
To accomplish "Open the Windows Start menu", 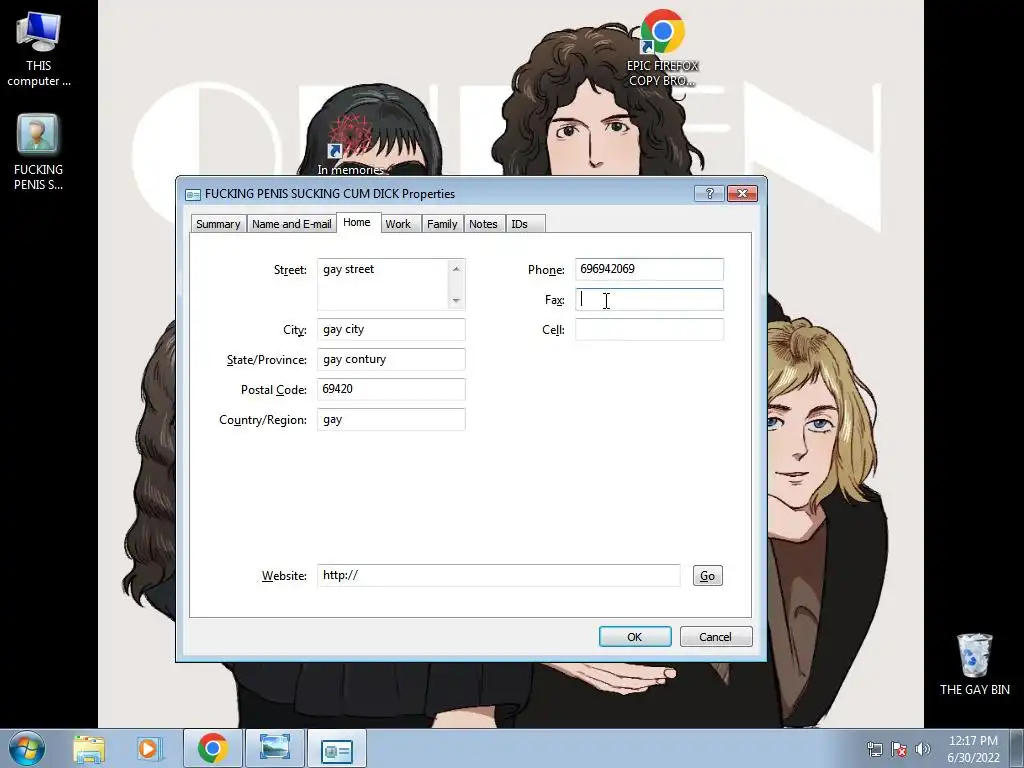I will 26,748.
